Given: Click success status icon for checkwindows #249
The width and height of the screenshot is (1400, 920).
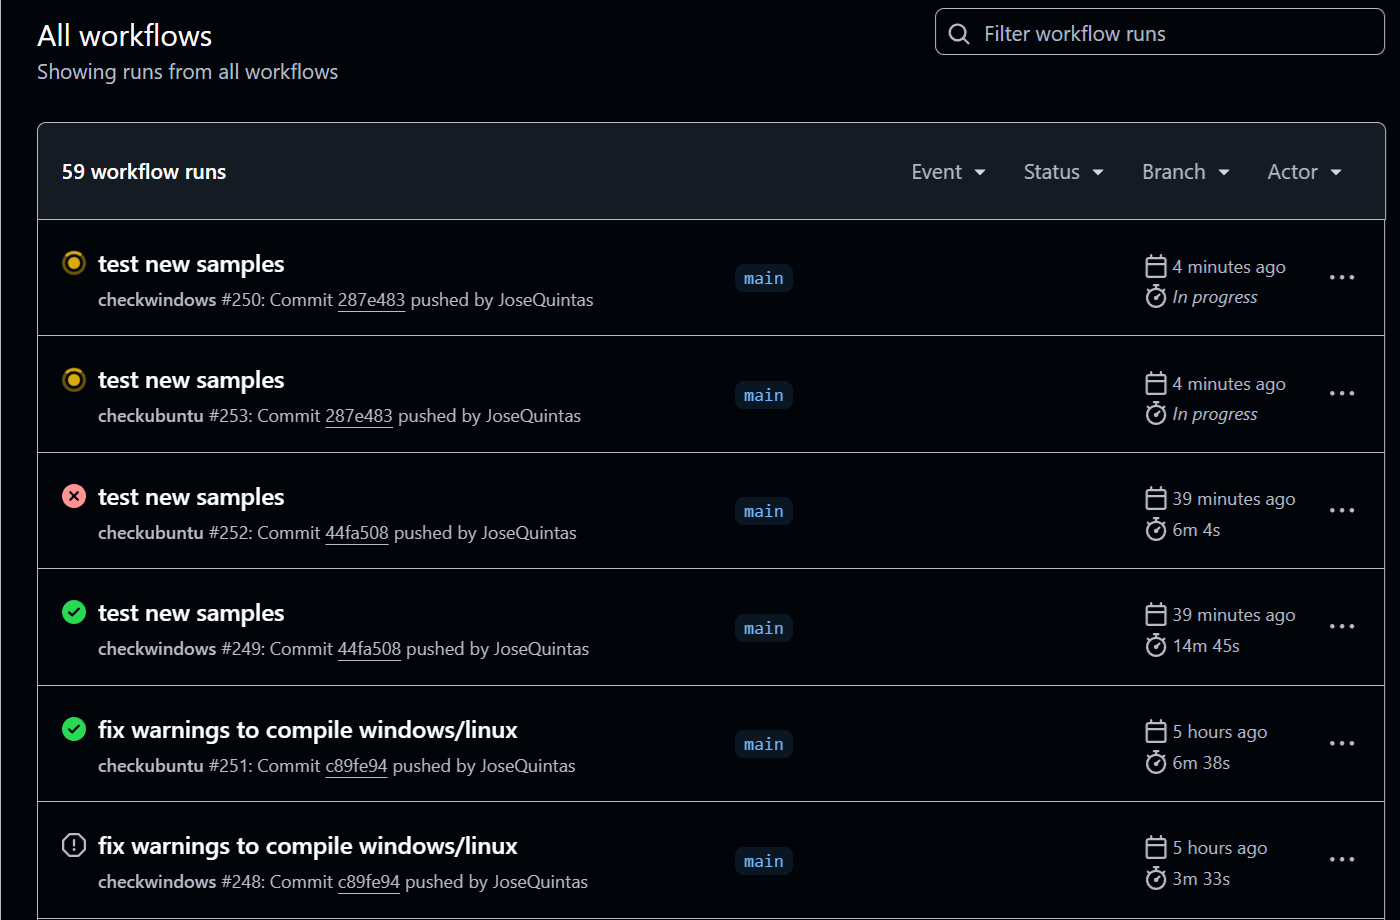Looking at the screenshot, I should [x=74, y=613].
